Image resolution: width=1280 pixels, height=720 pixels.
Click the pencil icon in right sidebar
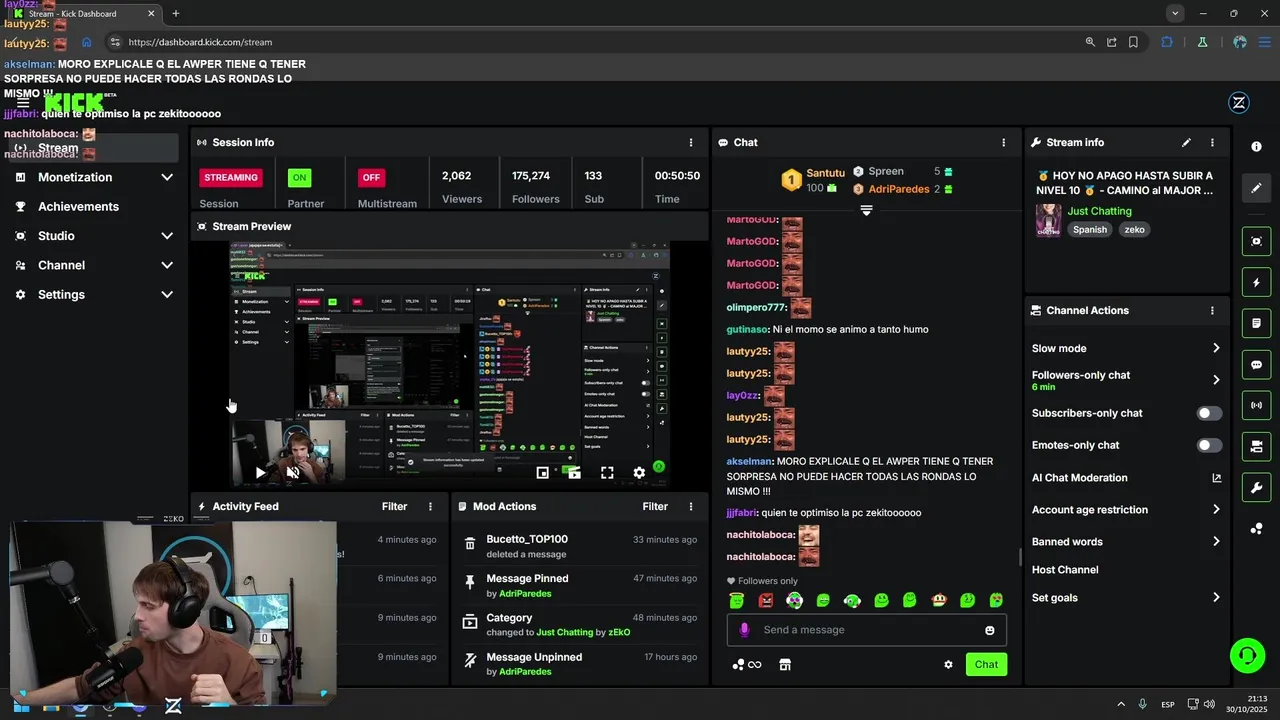coord(1257,187)
